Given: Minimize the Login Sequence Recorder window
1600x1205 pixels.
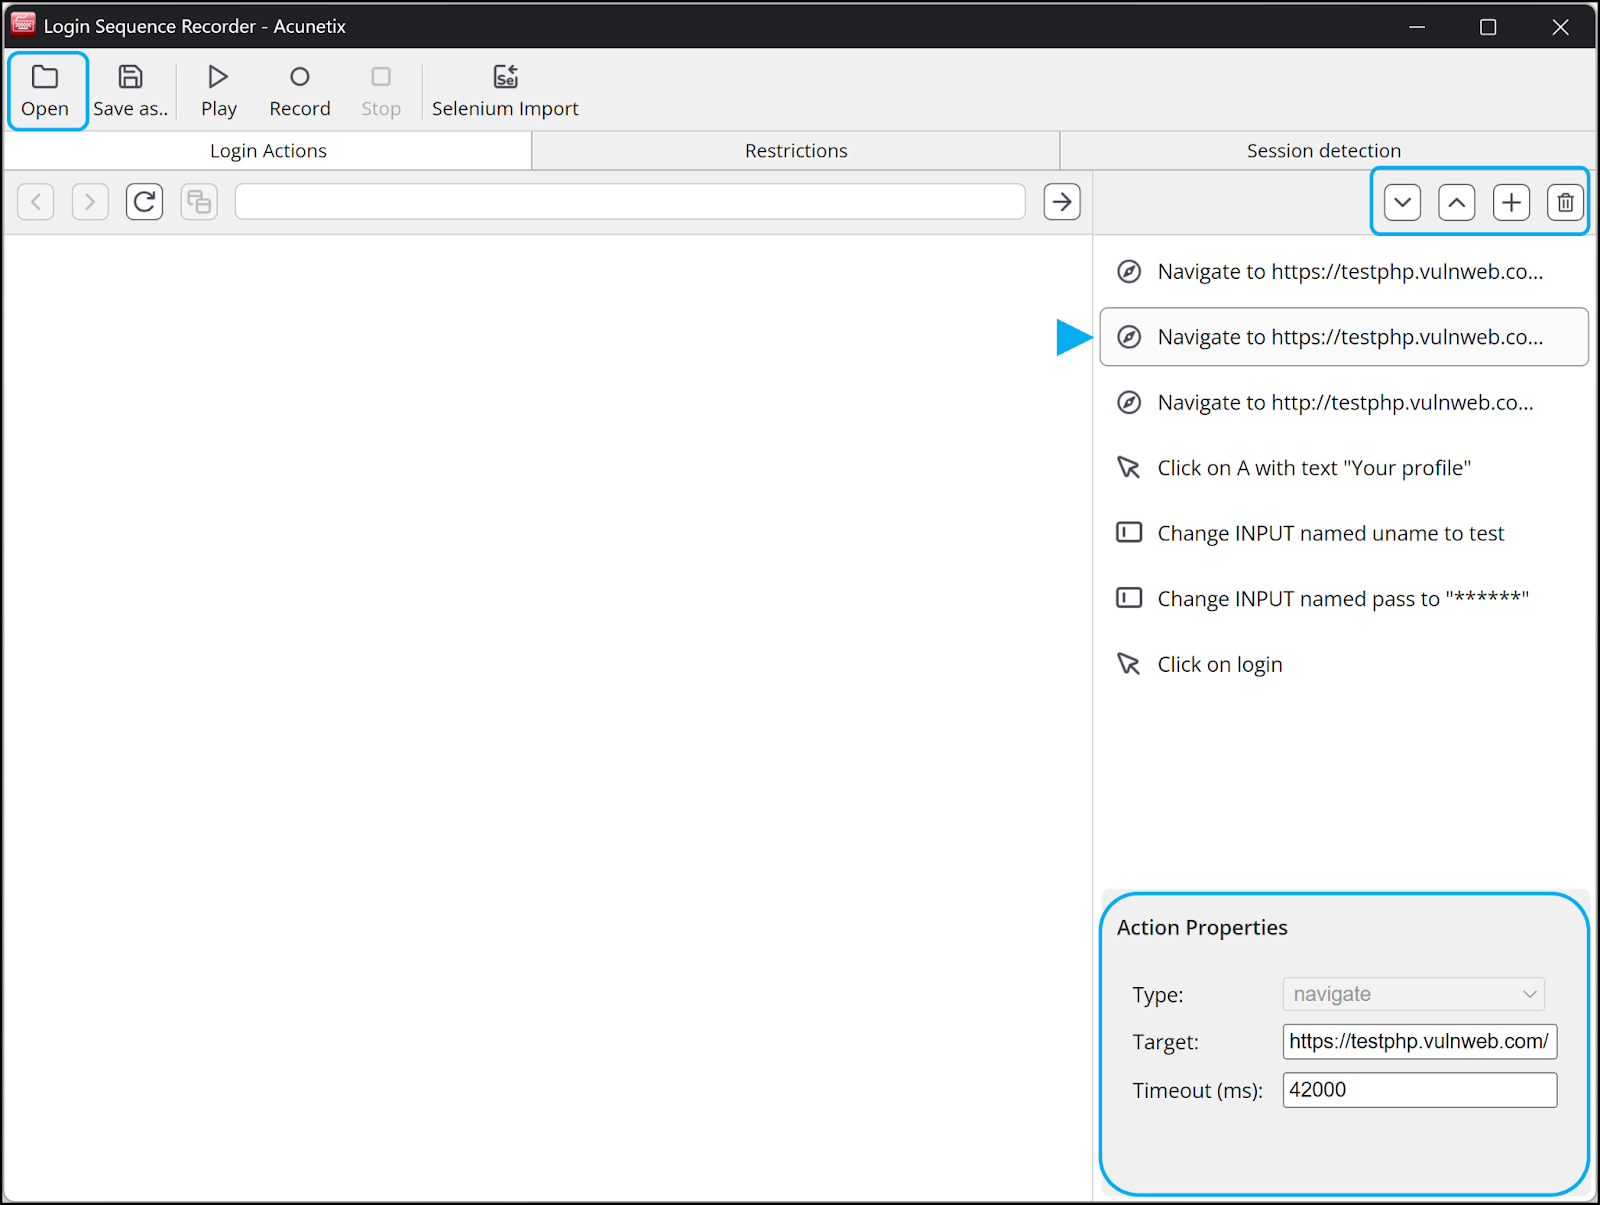Looking at the screenshot, I should click(1417, 27).
